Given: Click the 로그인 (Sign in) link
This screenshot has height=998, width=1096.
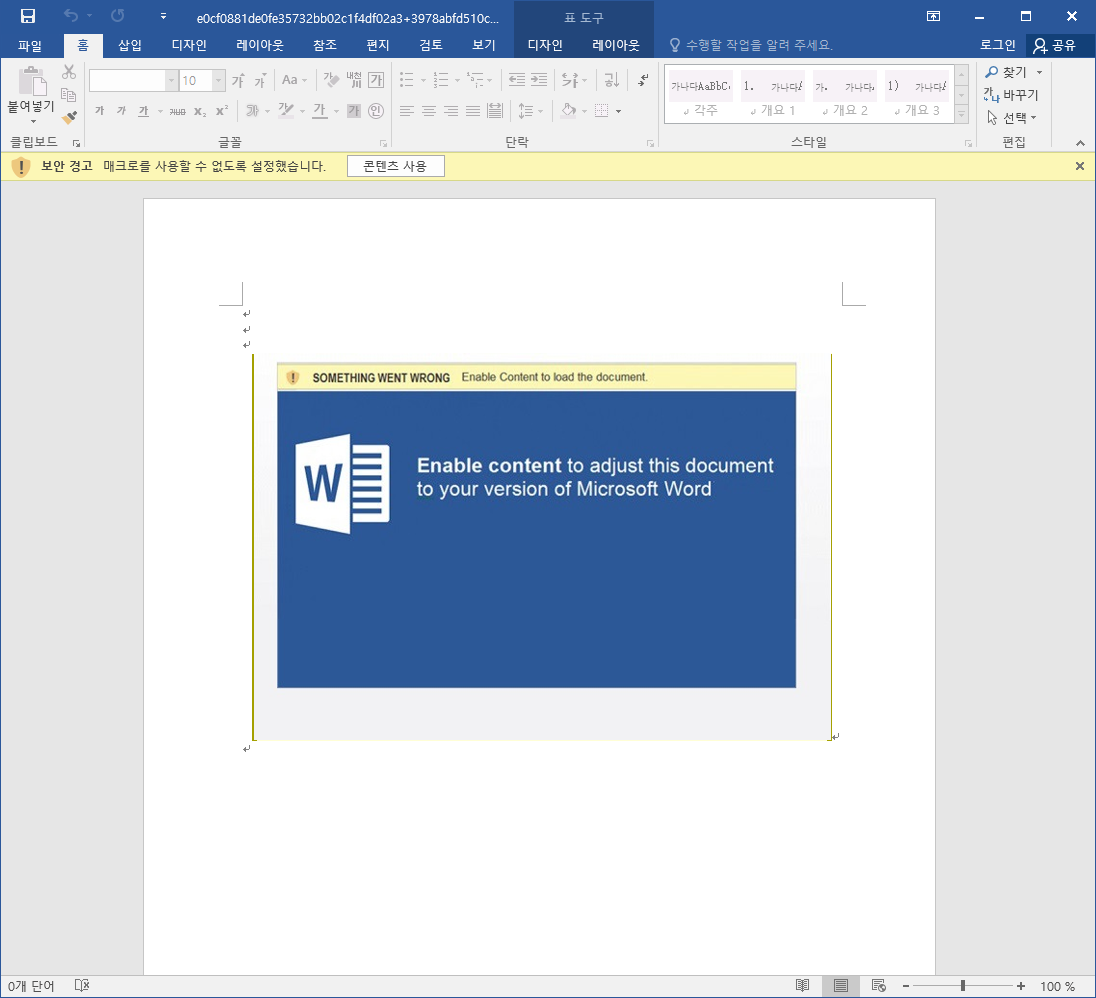Looking at the screenshot, I should [997, 45].
